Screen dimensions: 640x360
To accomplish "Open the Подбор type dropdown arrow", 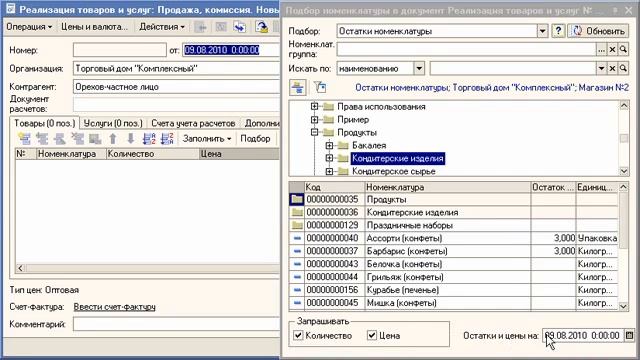I will [x=542, y=31].
